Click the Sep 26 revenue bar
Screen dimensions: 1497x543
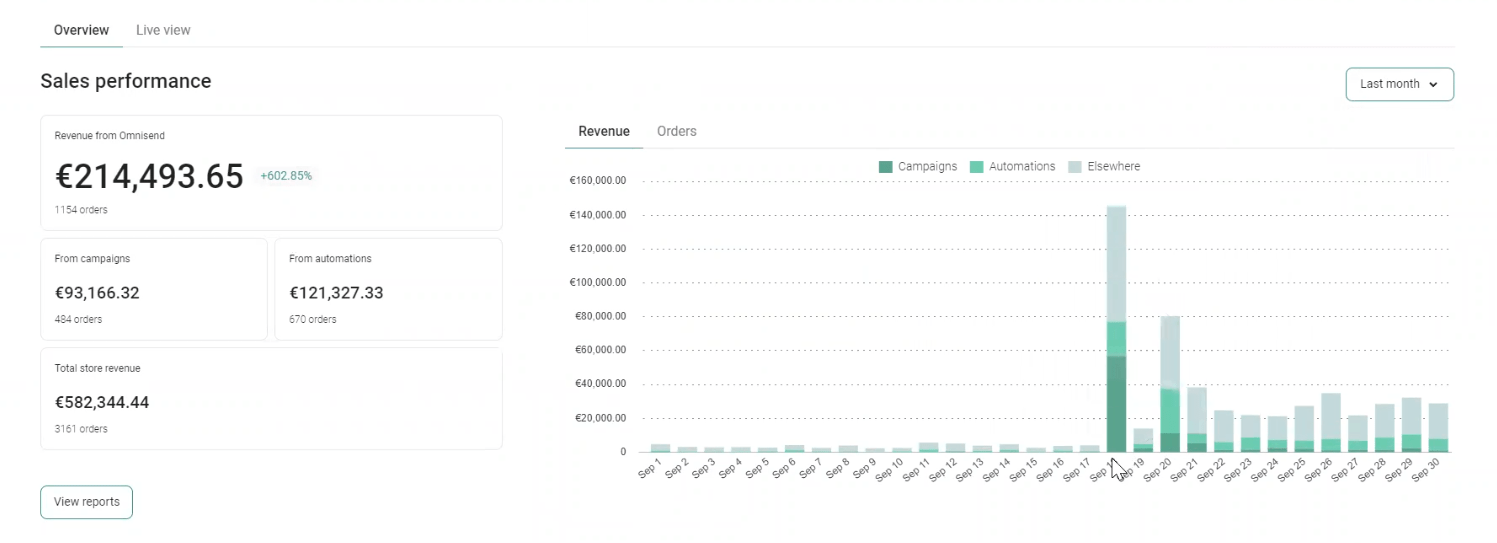pos(1331,422)
